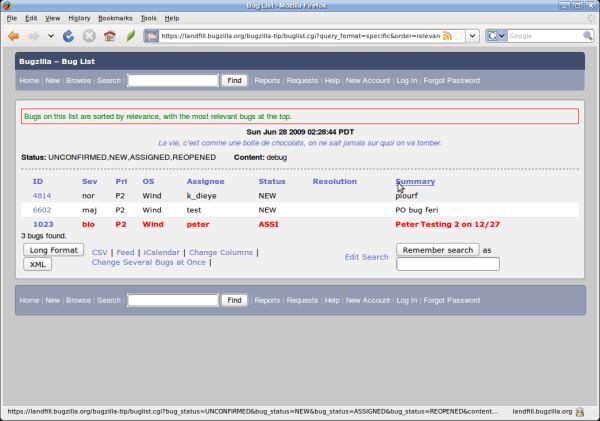Click the bottom quick search text field
This screenshot has height=421, width=600.
(x=173, y=300)
